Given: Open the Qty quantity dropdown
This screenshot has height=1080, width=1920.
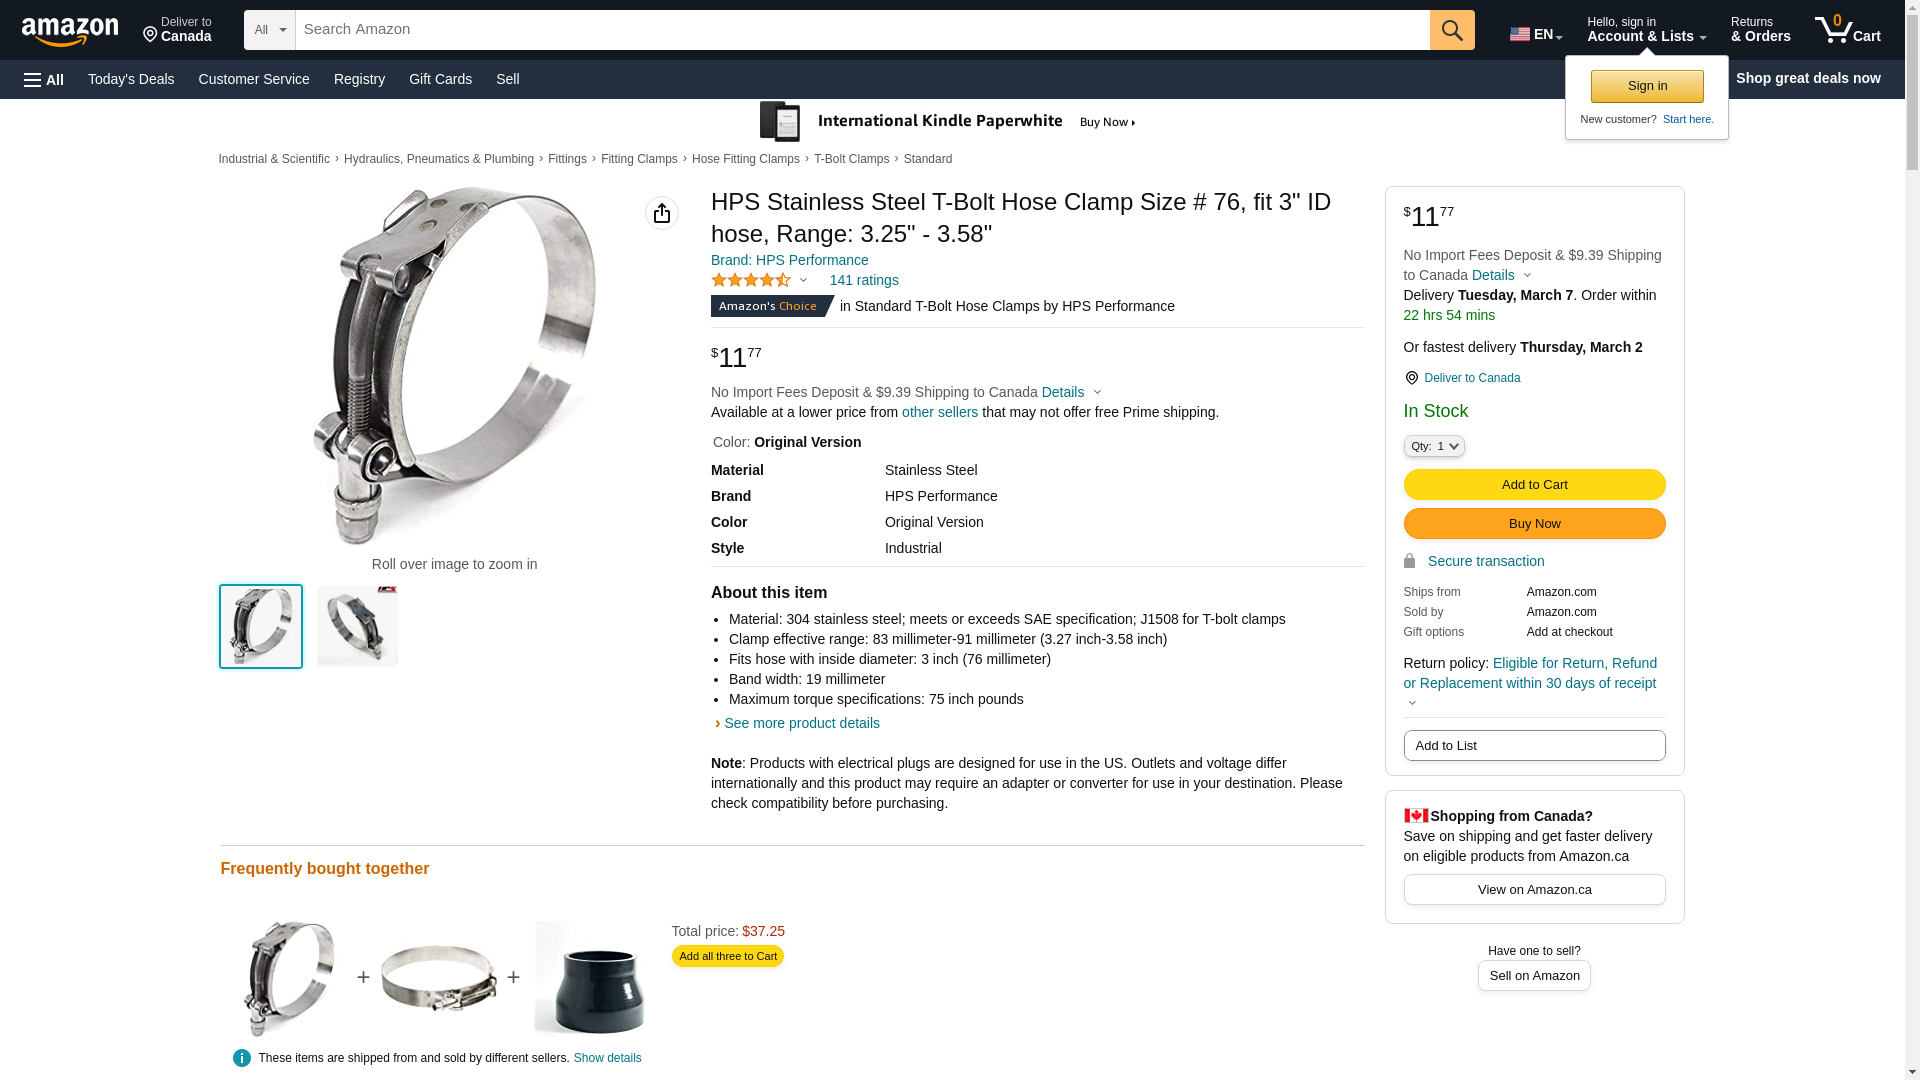Looking at the screenshot, I should (1433, 446).
